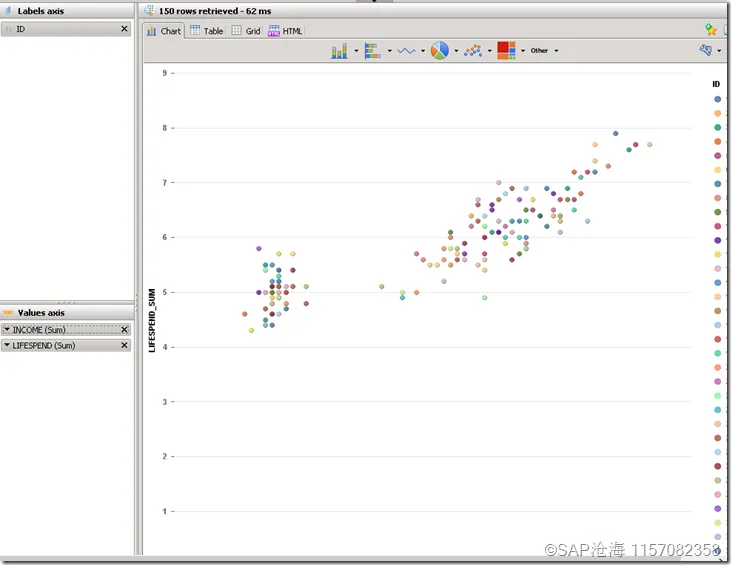Switch to the Grid tab
Screen dimensions: 731x565
246,31
